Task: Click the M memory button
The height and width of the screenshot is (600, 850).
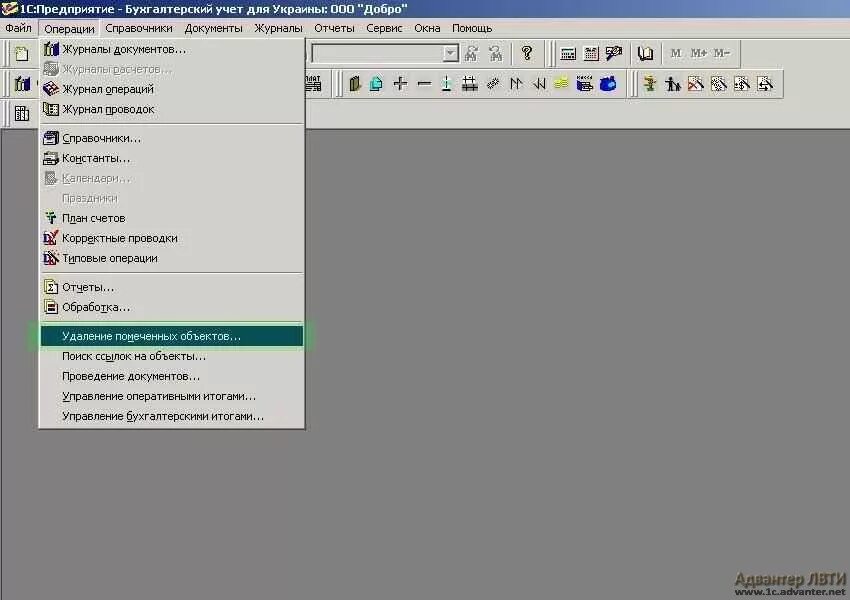Action: 675,53
